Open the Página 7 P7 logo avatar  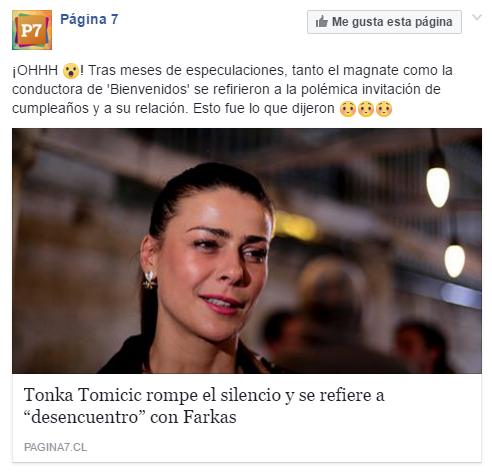(x=32, y=30)
